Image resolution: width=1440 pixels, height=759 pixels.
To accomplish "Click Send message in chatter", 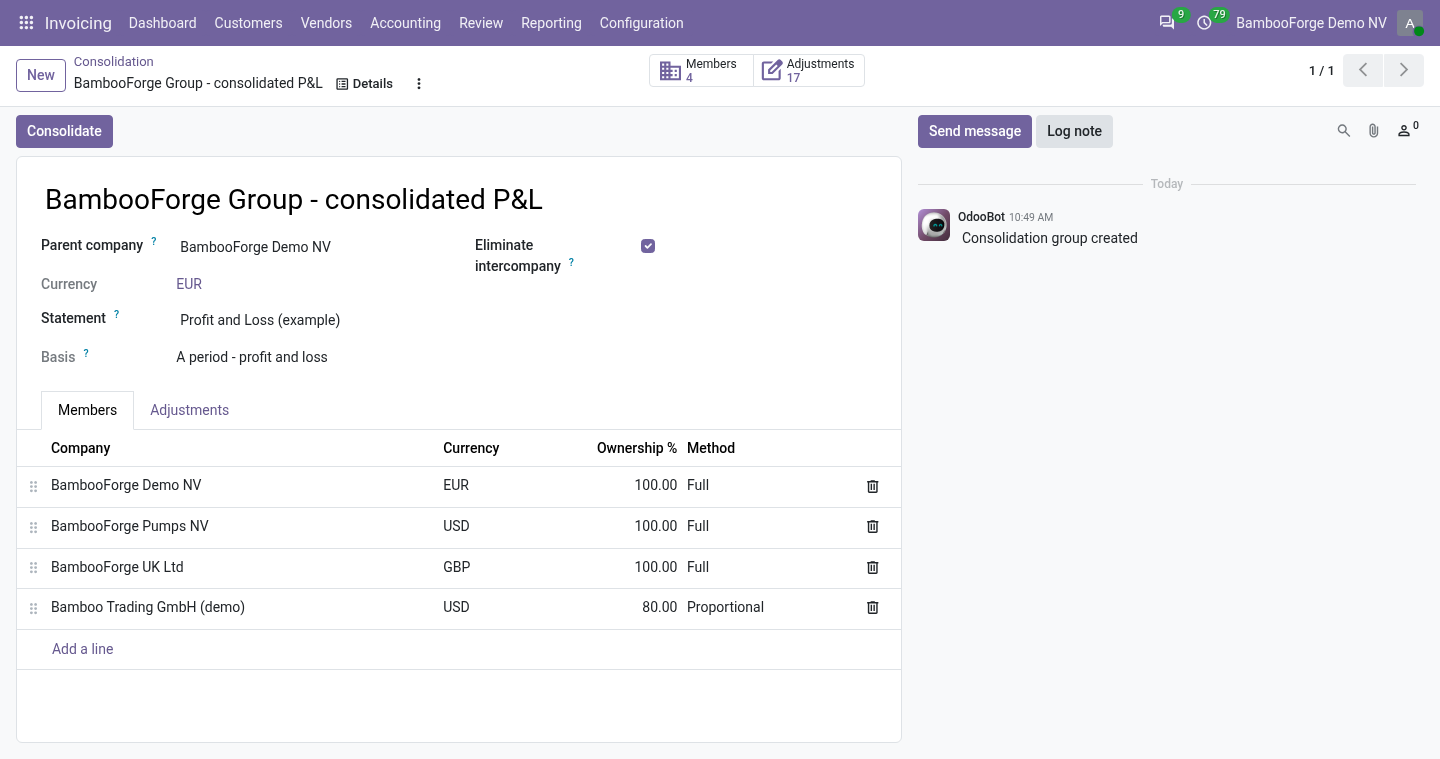I will [x=975, y=131].
